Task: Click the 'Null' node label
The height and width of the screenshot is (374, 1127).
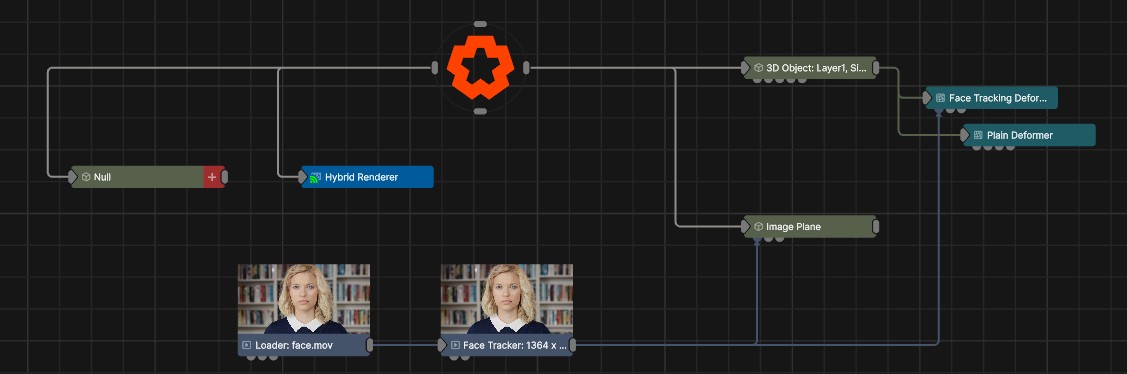Action: pyautogui.click(x=102, y=177)
